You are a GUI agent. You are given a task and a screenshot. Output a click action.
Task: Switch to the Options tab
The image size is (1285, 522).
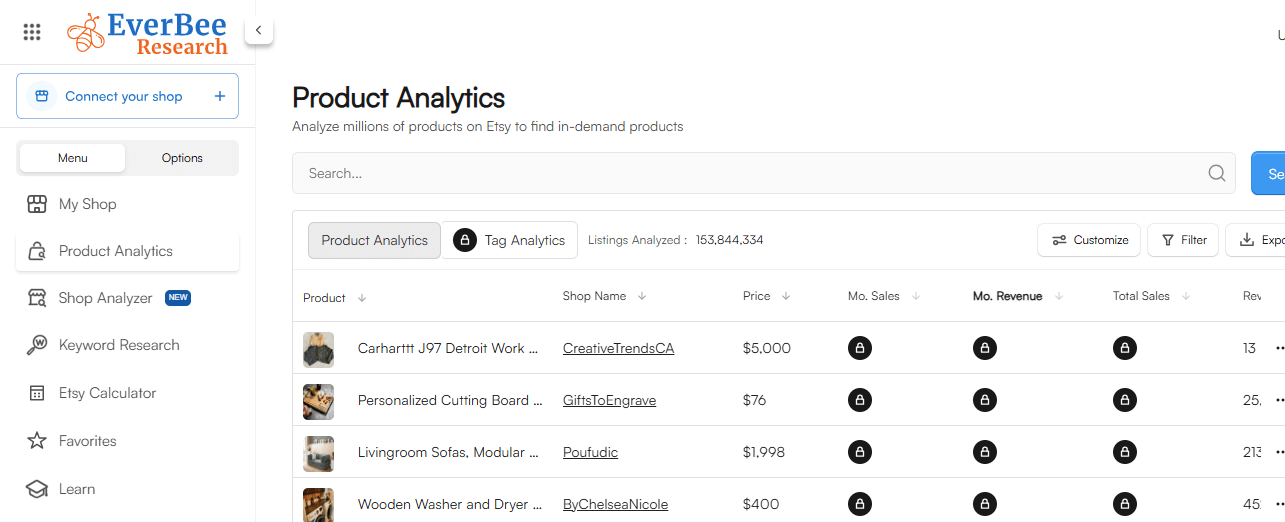click(182, 158)
